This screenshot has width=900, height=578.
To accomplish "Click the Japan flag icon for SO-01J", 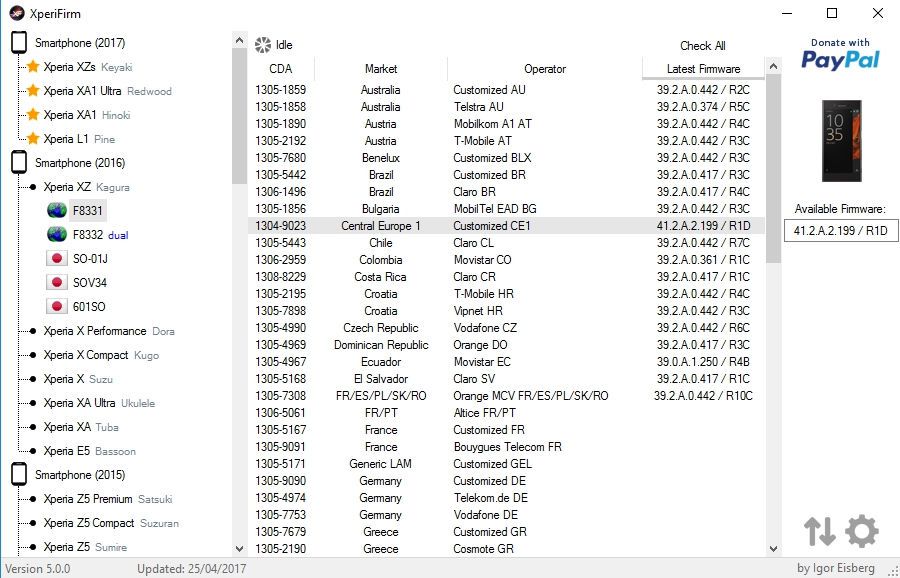I will pos(56,259).
